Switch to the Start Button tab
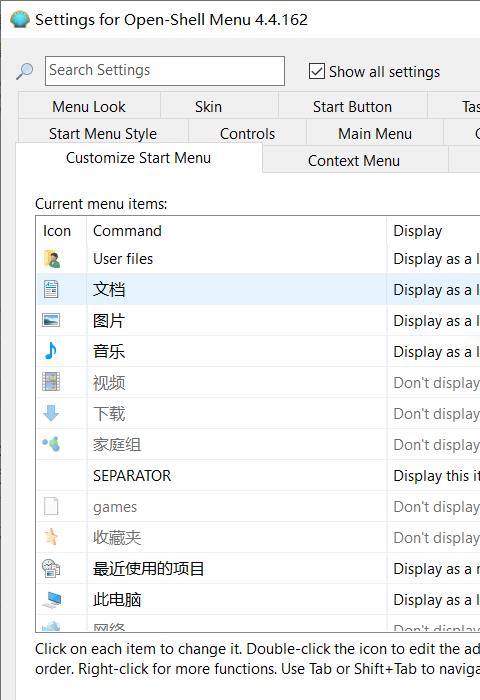 click(352, 107)
